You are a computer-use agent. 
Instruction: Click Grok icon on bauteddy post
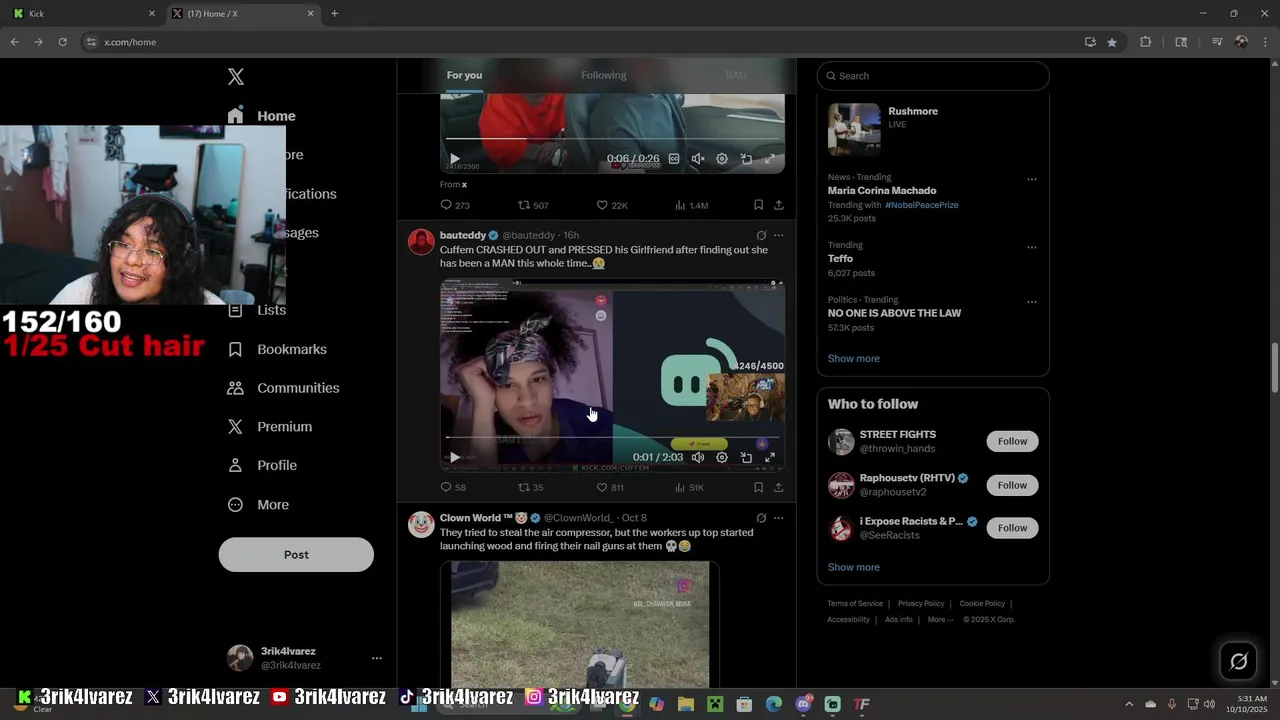click(x=761, y=236)
